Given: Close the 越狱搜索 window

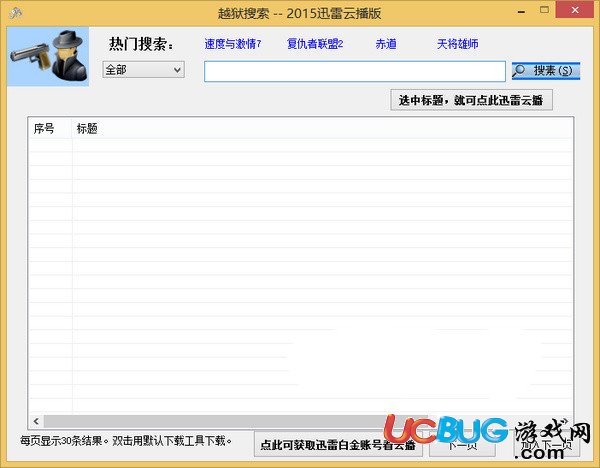Looking at the screenshot, I should click(575, 10).
